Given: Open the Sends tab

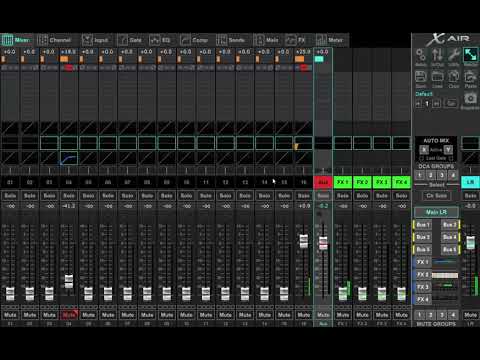Looking at the screenshot, I should [x=231, y=40].
